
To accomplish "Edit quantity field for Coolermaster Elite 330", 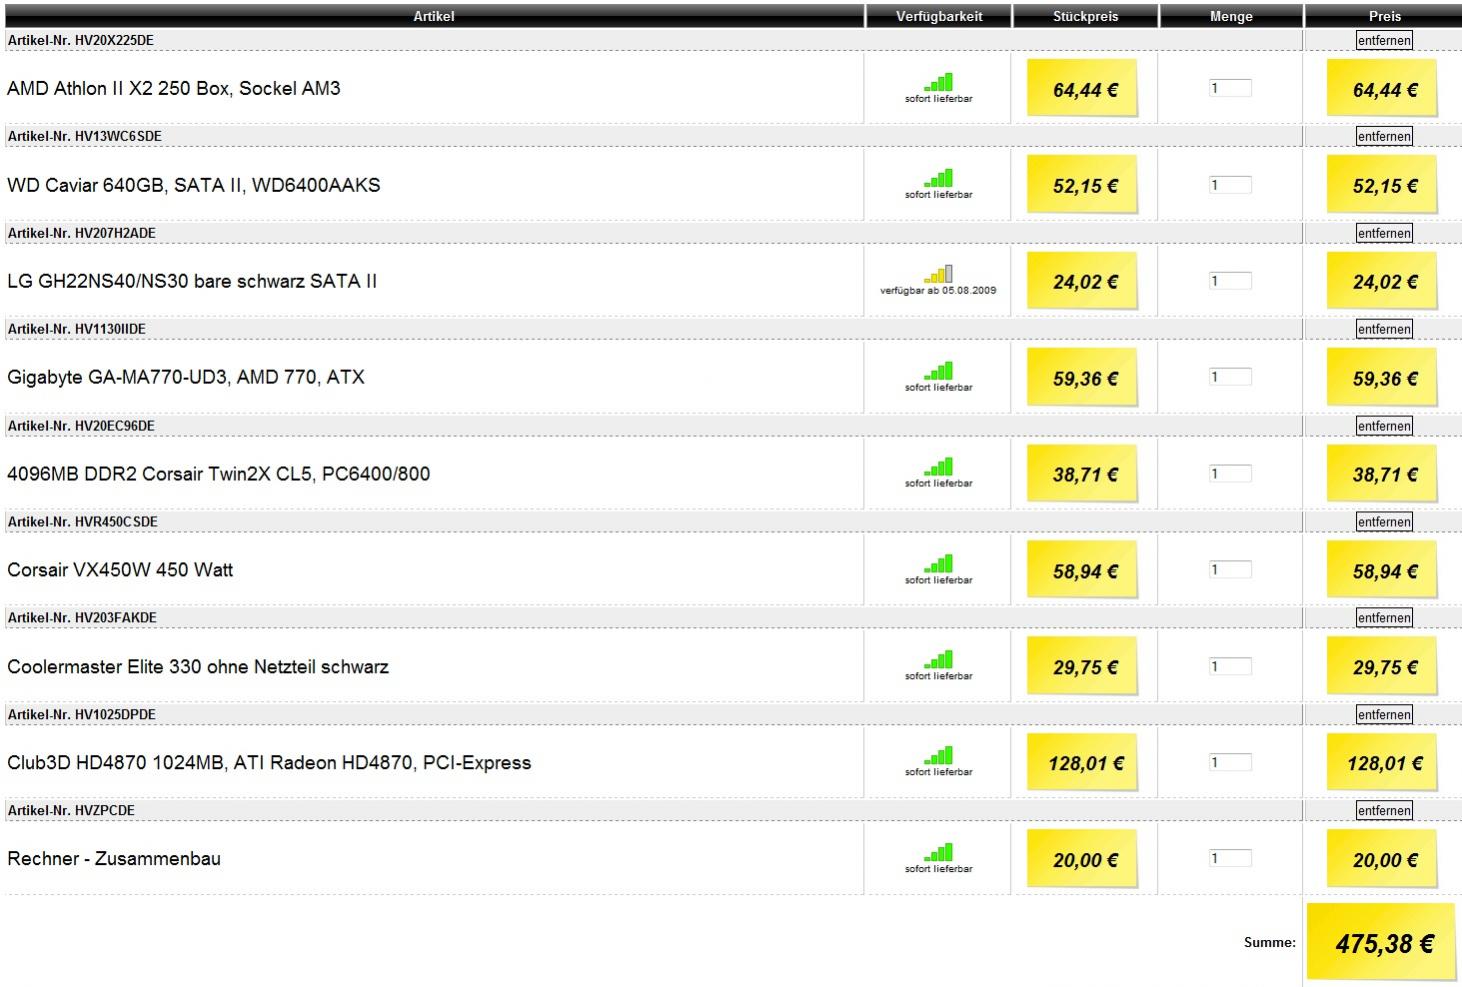I will click(x=1230, y=667).
